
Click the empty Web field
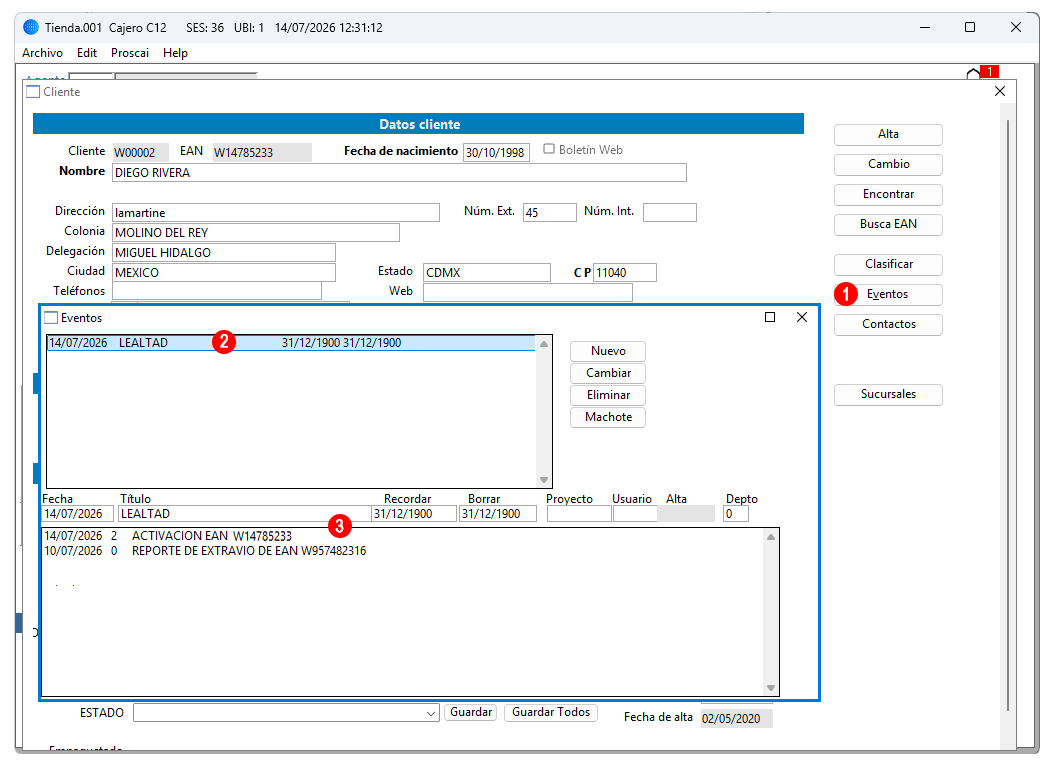tap(528, 293)
